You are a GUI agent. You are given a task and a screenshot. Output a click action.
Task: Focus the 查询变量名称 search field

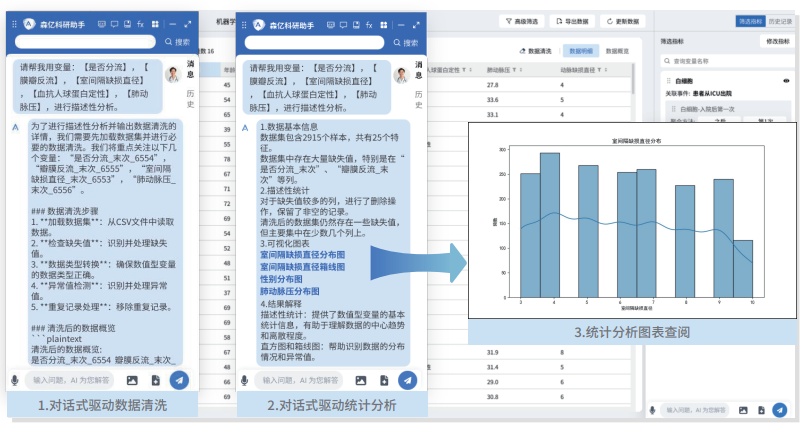click(x=727, y=61)
